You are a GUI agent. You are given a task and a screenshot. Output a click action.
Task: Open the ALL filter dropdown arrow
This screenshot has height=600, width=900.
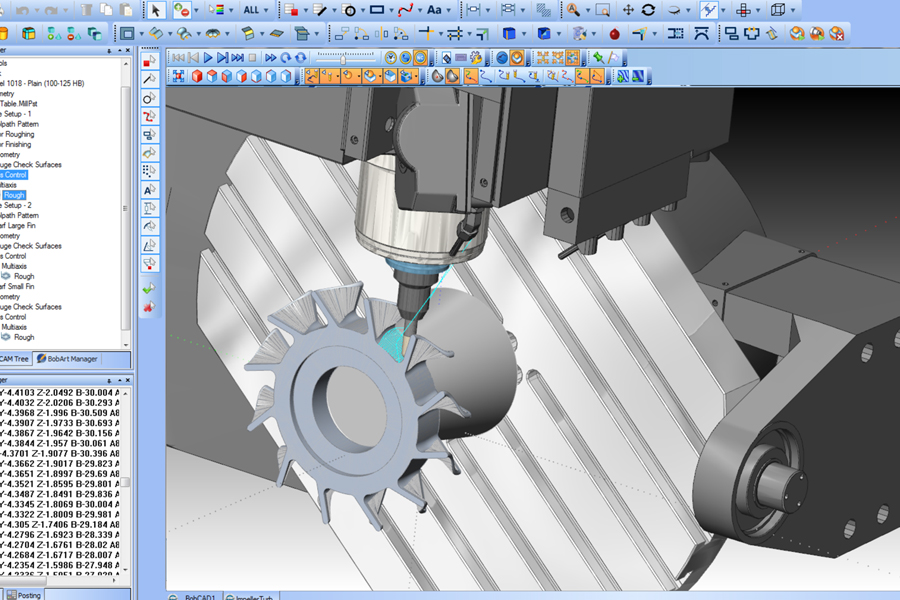266,10
